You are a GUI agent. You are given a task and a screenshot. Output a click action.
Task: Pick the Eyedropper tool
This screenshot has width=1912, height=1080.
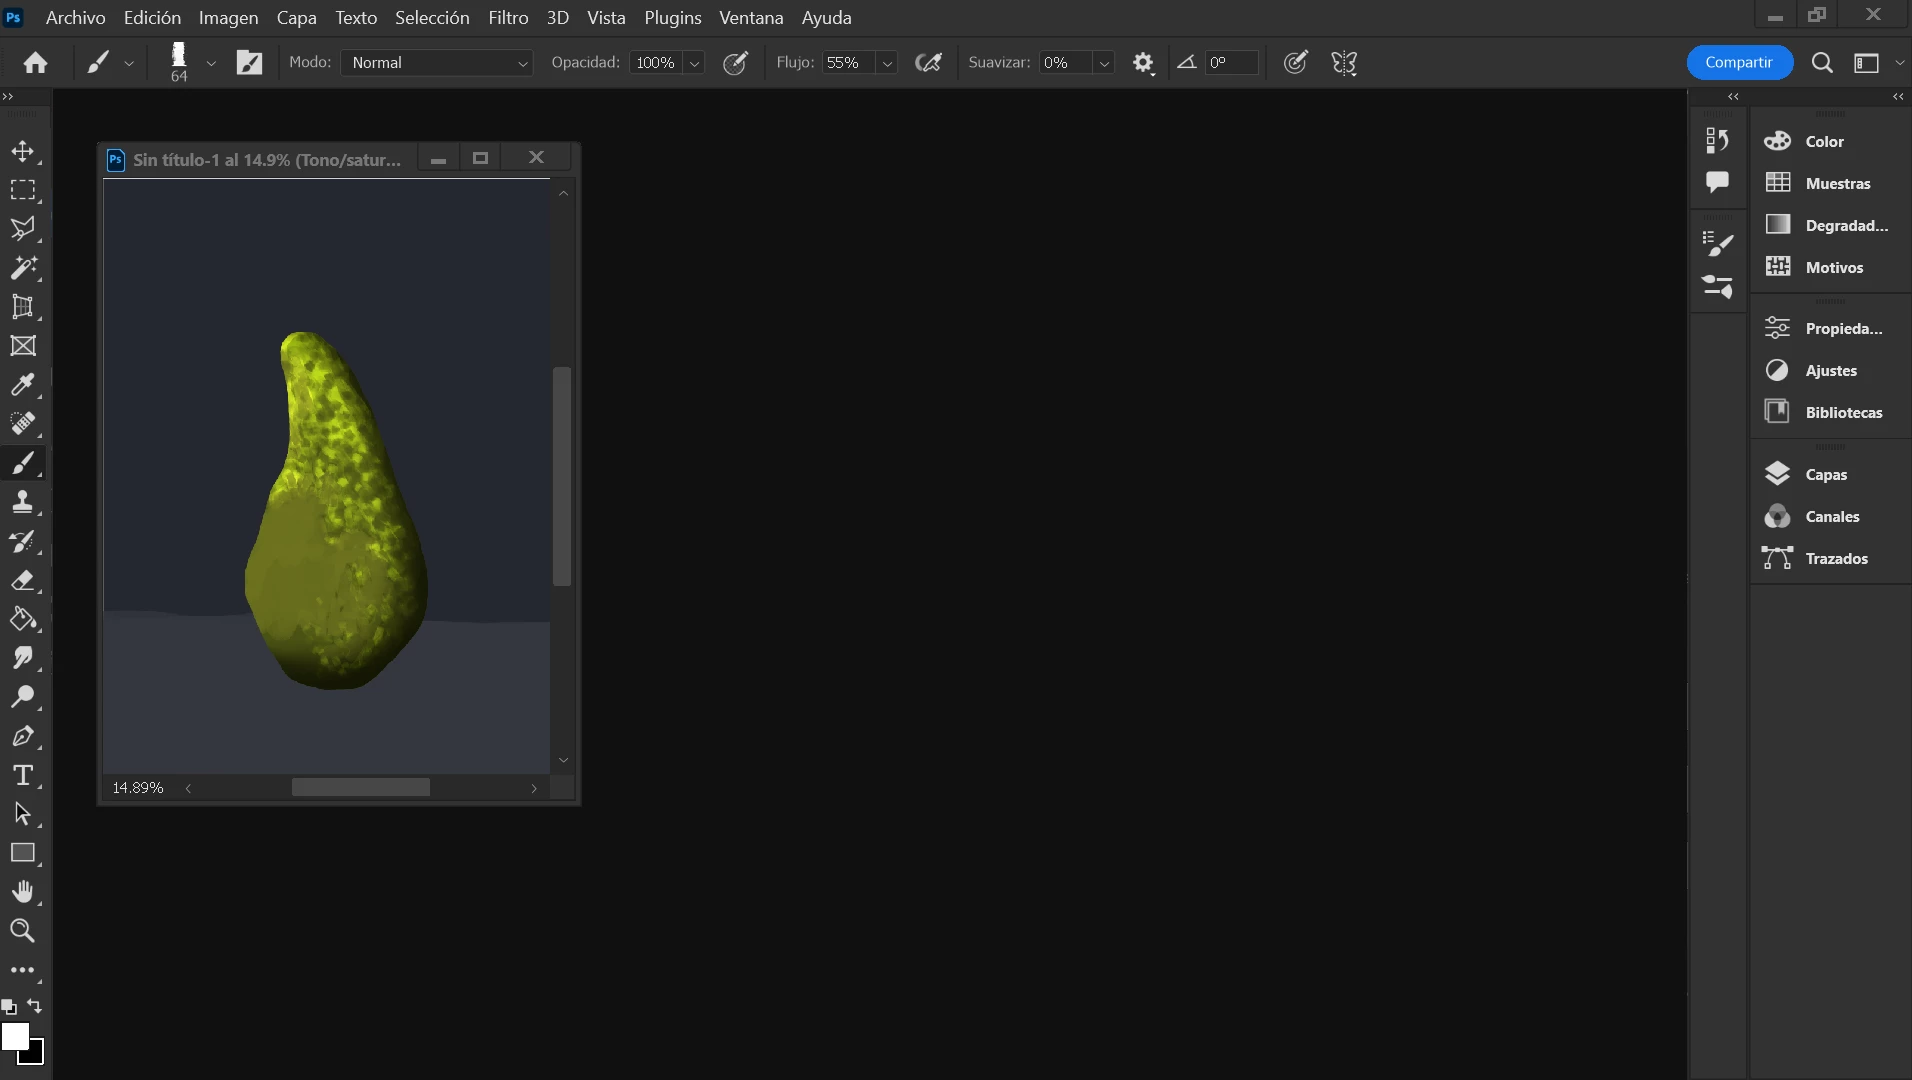[22, 385]
